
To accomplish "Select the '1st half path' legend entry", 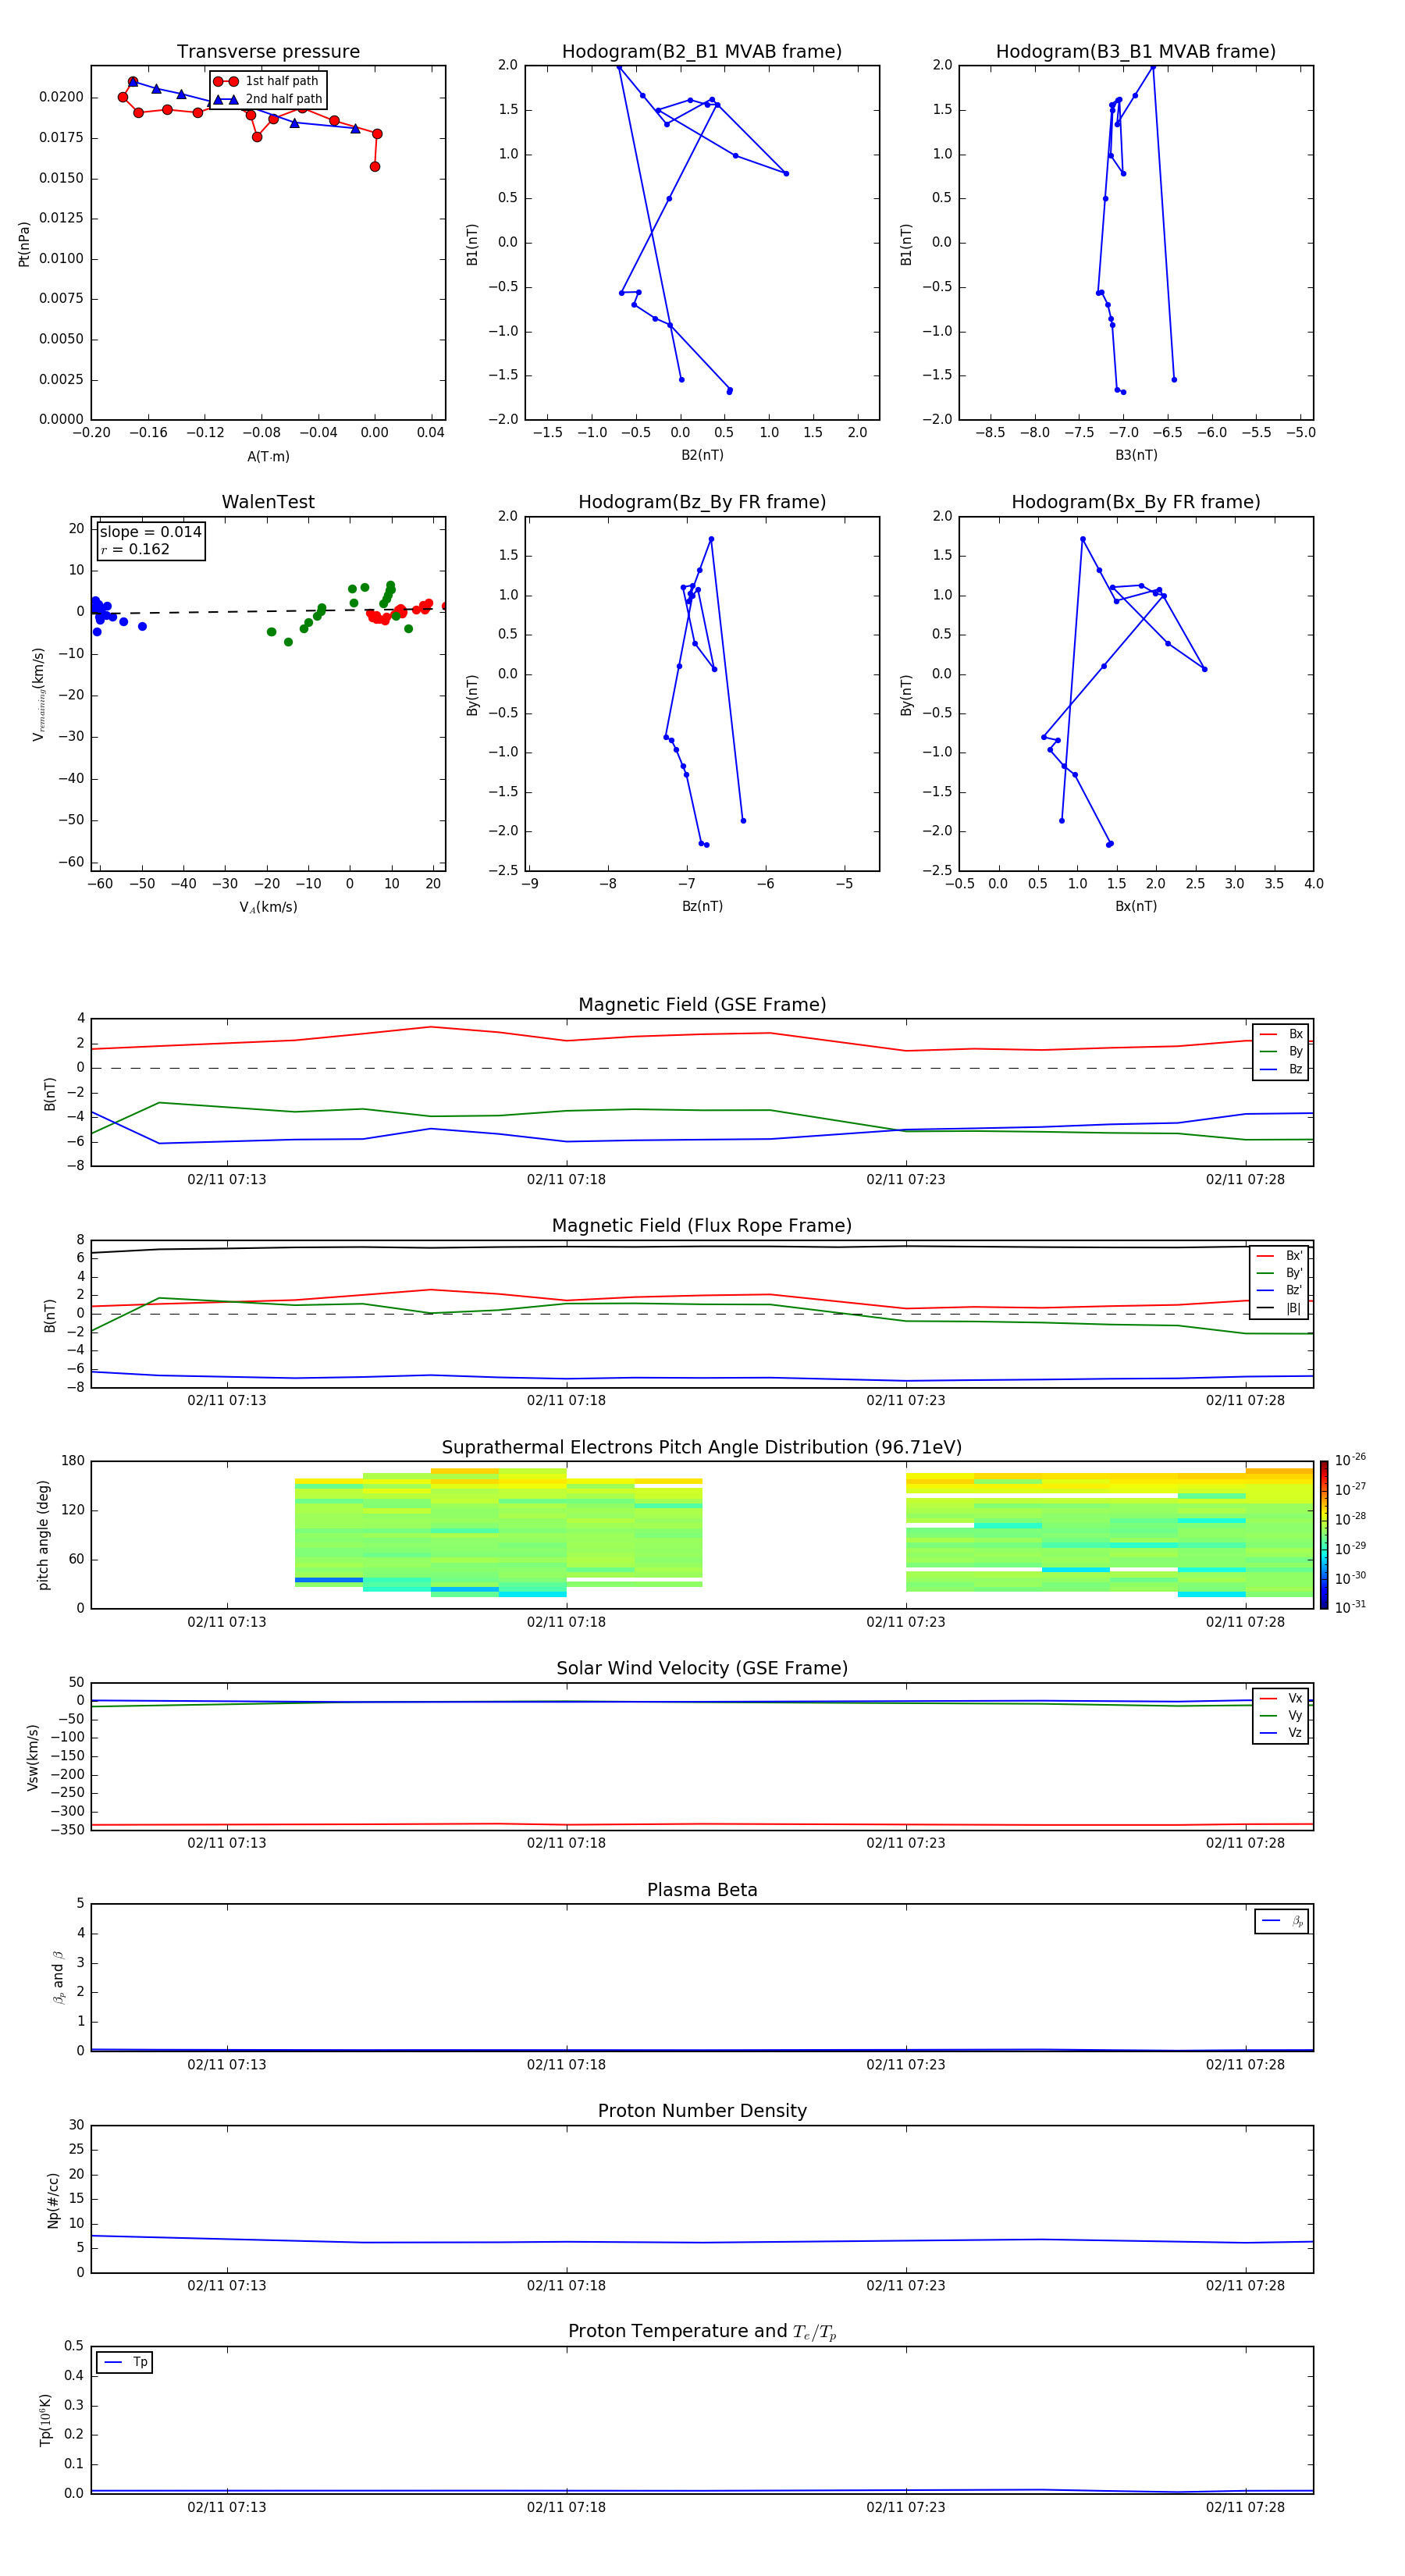I will pyautogui.click(x=266, y=81).
